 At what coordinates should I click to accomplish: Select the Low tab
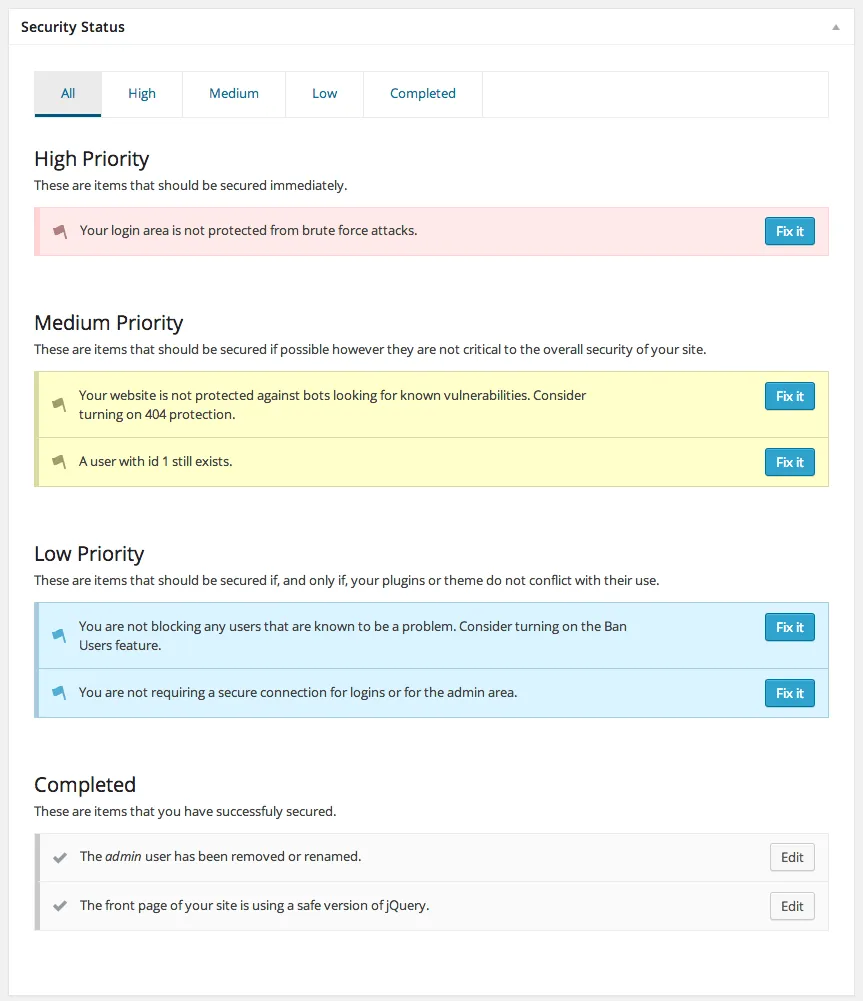(x=324, y=93)
